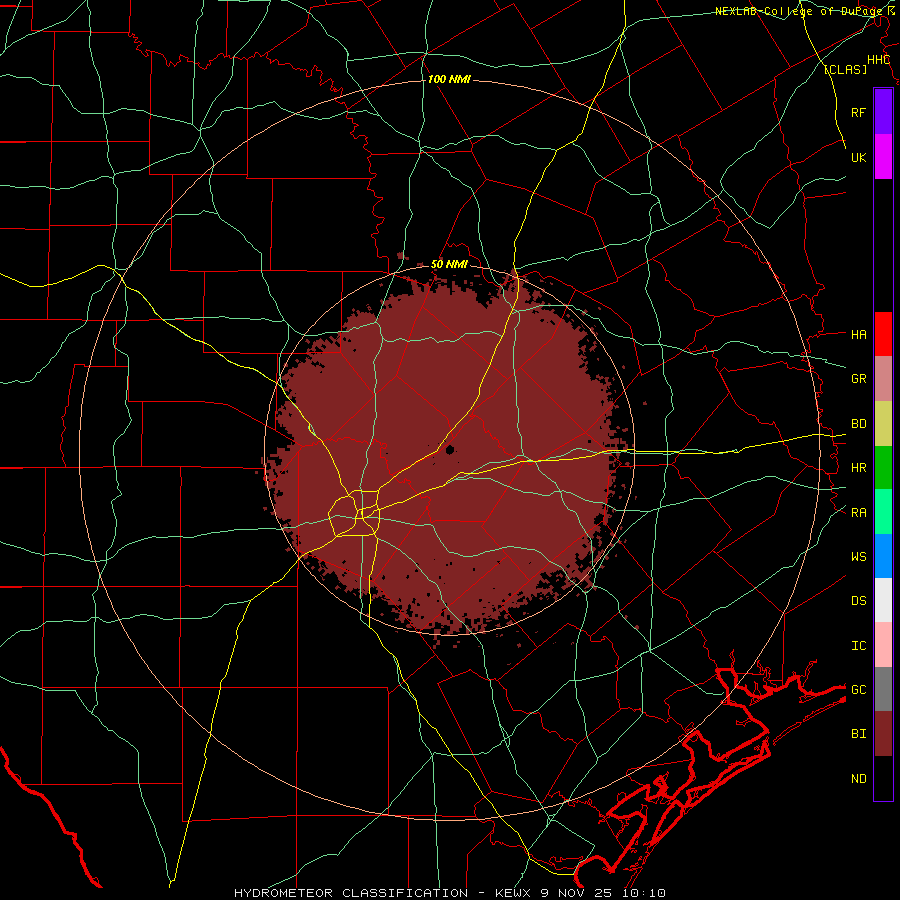Click the HHC product label
Image resolution: width=900 pixels, height=900 pixels.
click(879, 60)
